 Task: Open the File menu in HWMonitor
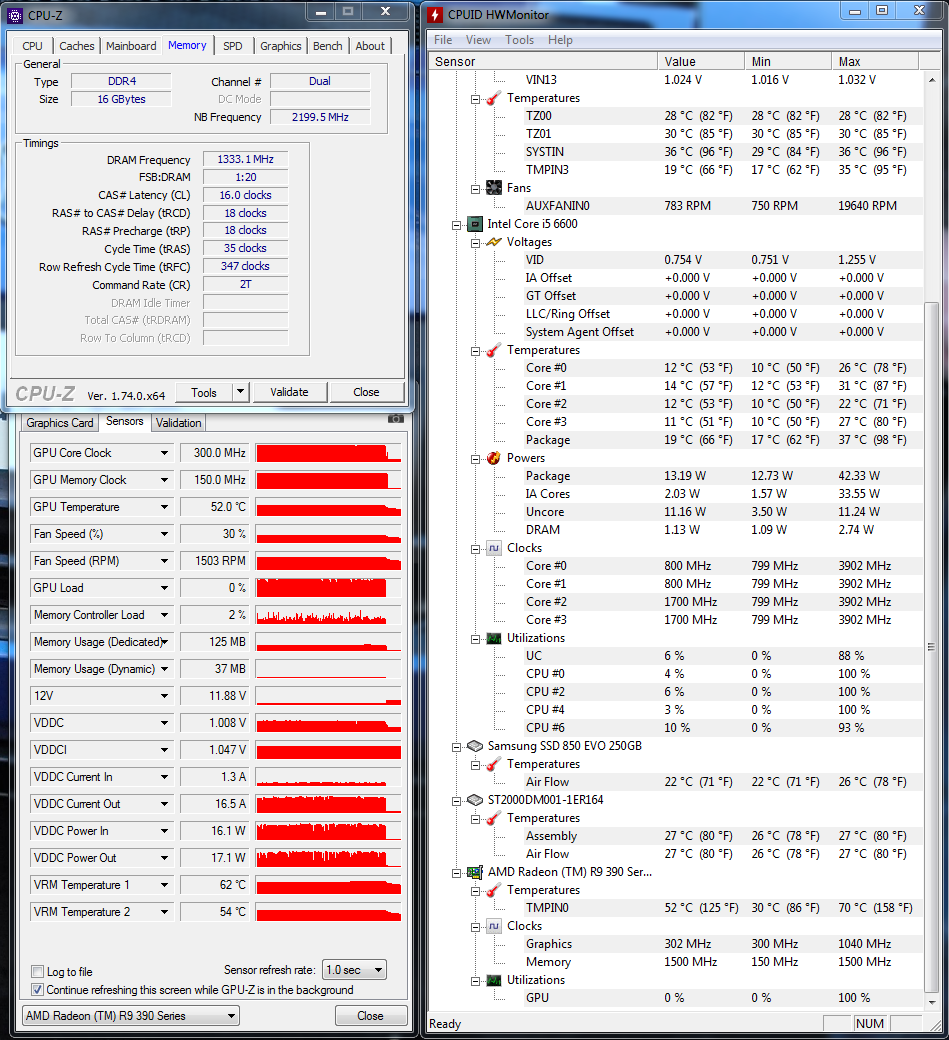click(x=443, y=40)
